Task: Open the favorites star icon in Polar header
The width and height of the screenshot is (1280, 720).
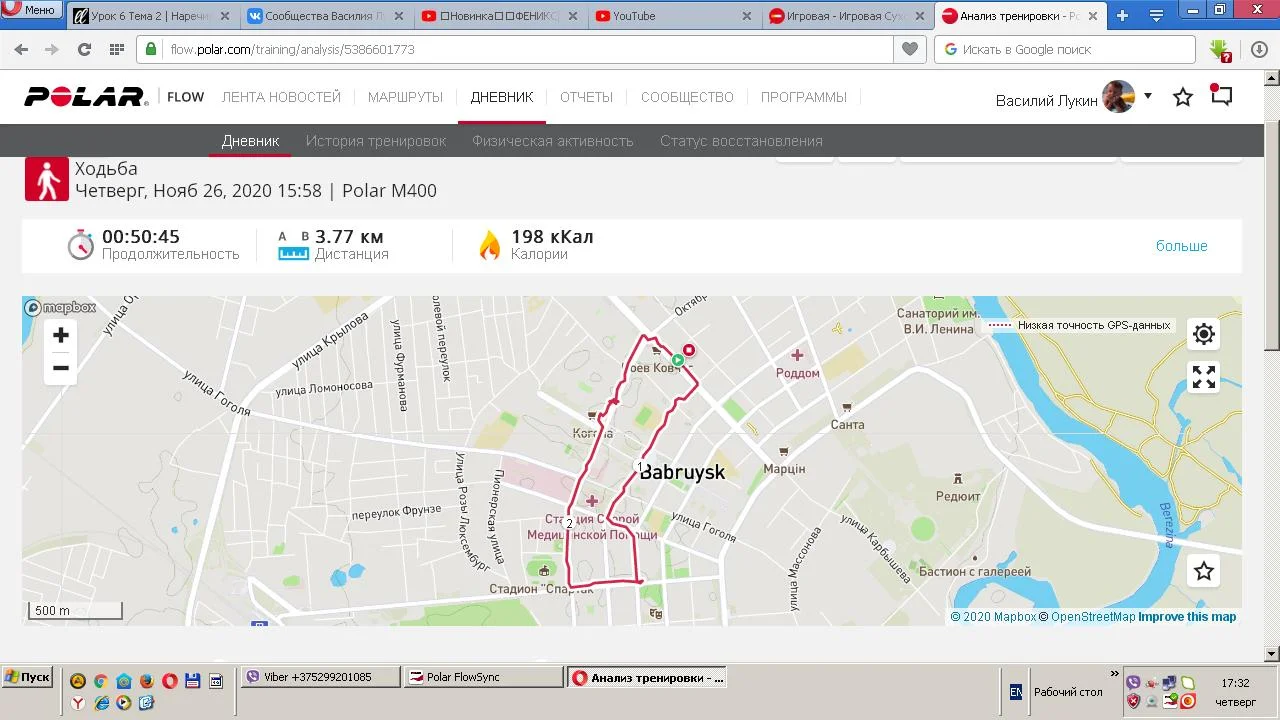Action: (1183, 97)
